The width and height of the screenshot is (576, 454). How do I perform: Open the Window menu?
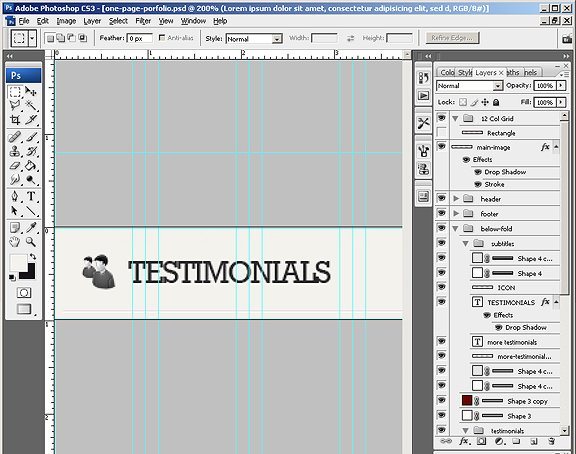pyautogui.click(x=193, y=21)
